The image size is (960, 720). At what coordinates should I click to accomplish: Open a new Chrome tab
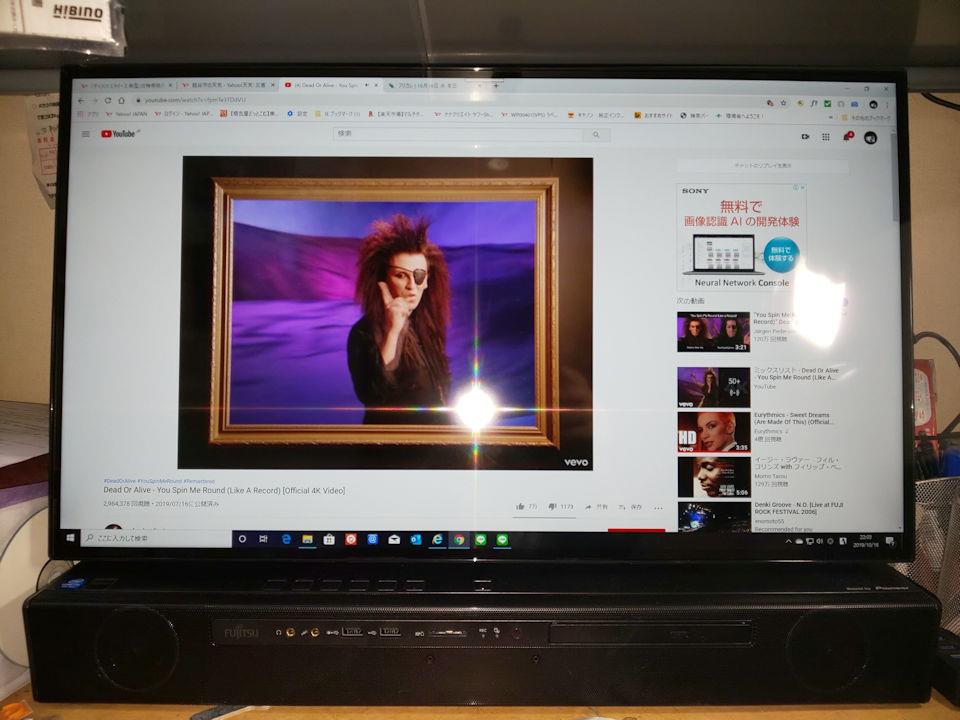click(496, 86)
